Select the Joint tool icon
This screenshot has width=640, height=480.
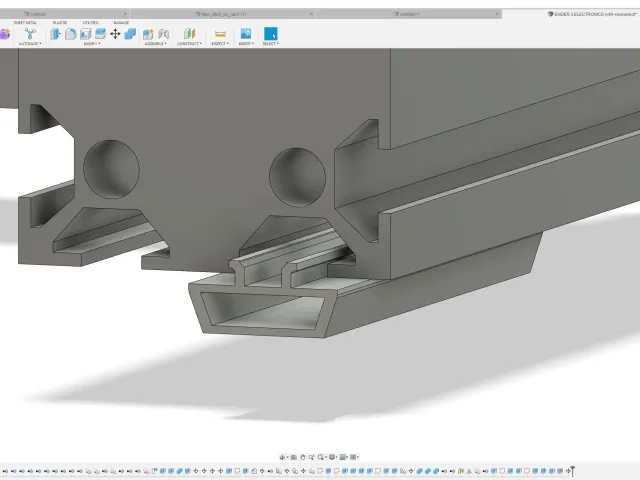pos(163,34)
